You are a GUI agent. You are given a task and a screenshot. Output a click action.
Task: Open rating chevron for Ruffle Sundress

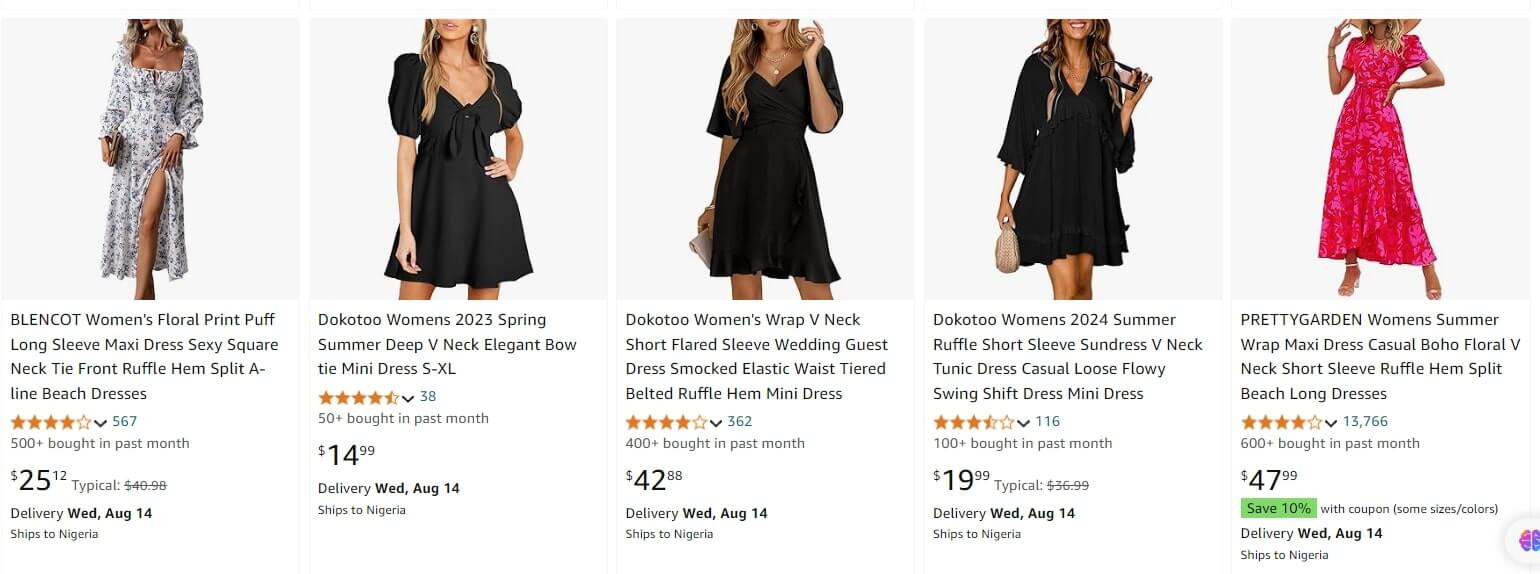tap(1022, 423)
